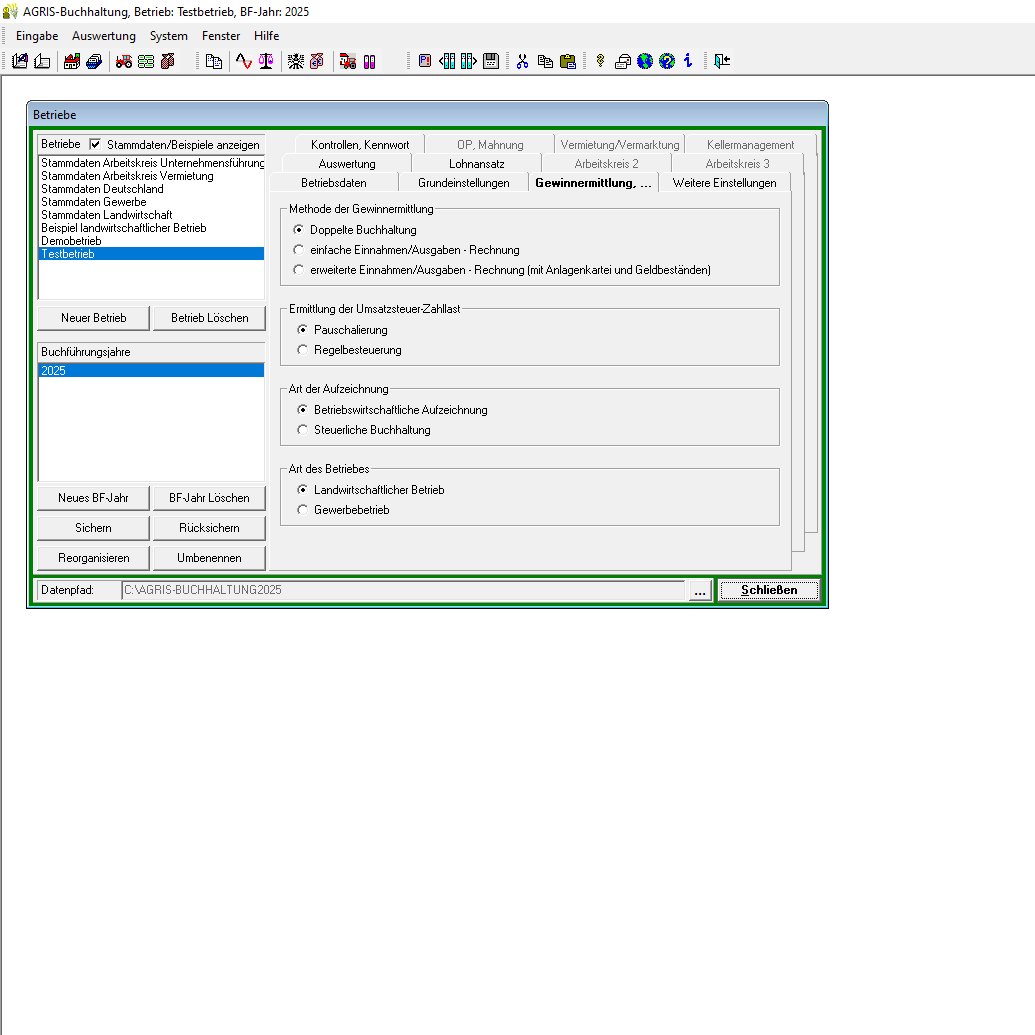This screenshot has width=1035, height=1035.
Task: Click the scissors cut icon
Action: pos(522,61)
